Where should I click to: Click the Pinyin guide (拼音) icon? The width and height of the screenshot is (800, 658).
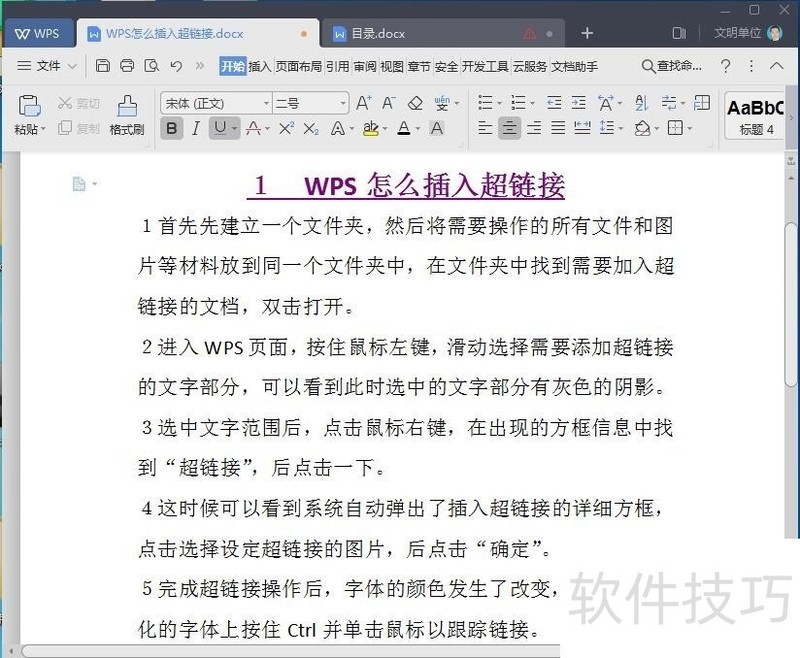[x=440, y=103]
